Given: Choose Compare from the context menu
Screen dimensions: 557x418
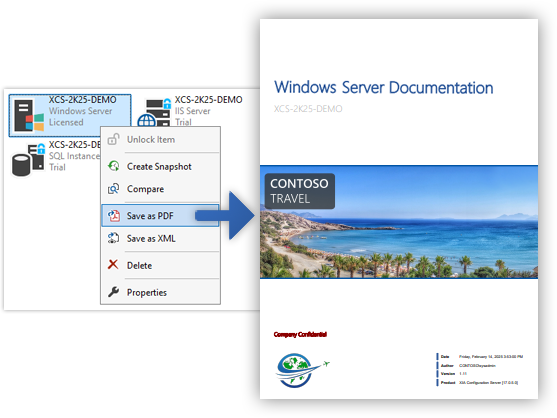Looking at the screenshot, I should tap(160, 189).
